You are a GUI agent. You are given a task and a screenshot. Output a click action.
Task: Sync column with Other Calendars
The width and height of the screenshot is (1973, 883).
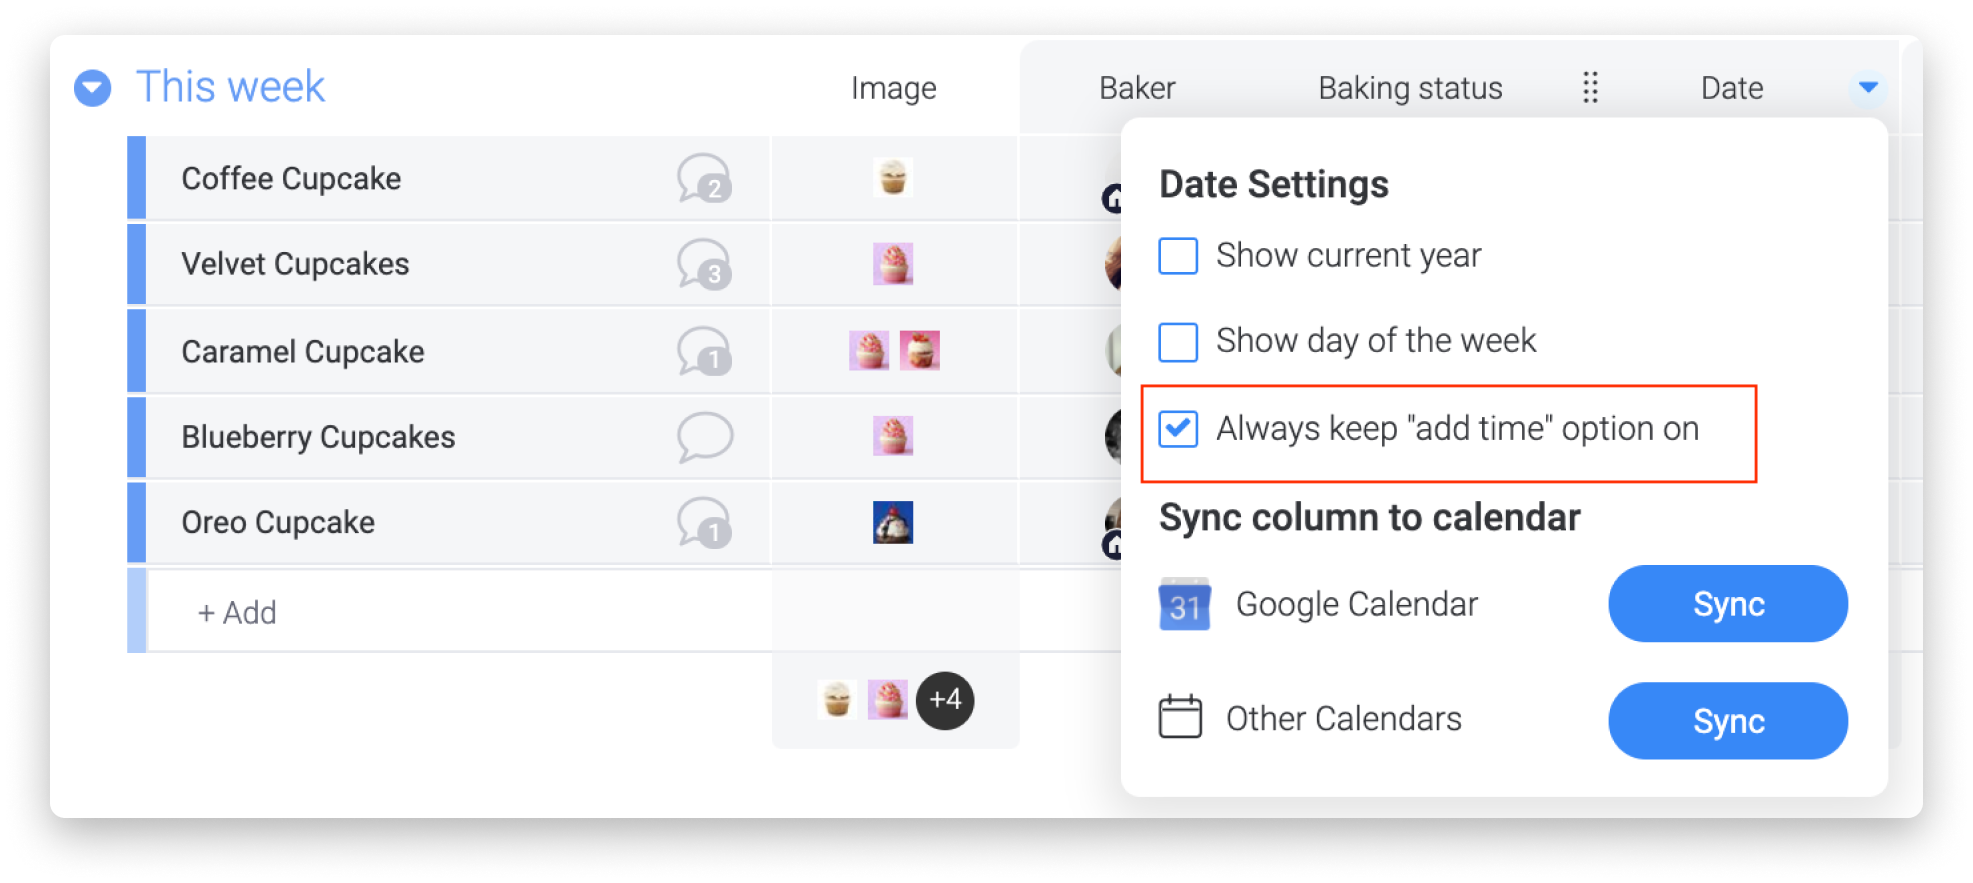point(1728,721)
